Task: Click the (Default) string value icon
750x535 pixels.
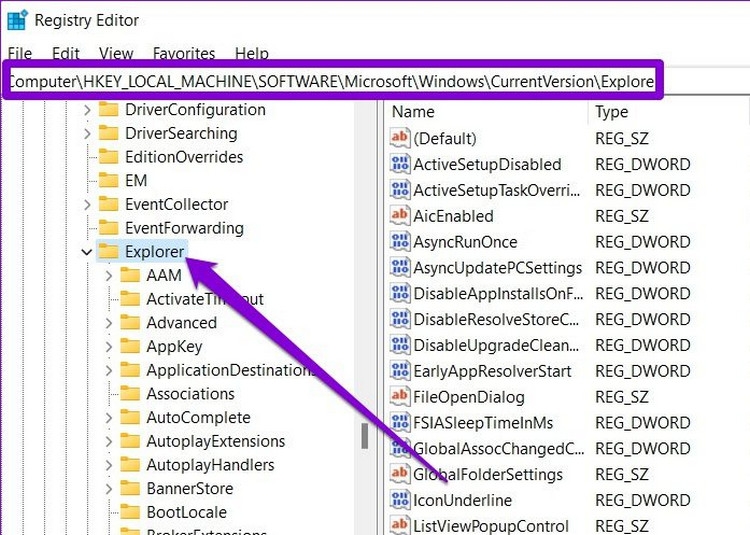Action: (400, 138)
